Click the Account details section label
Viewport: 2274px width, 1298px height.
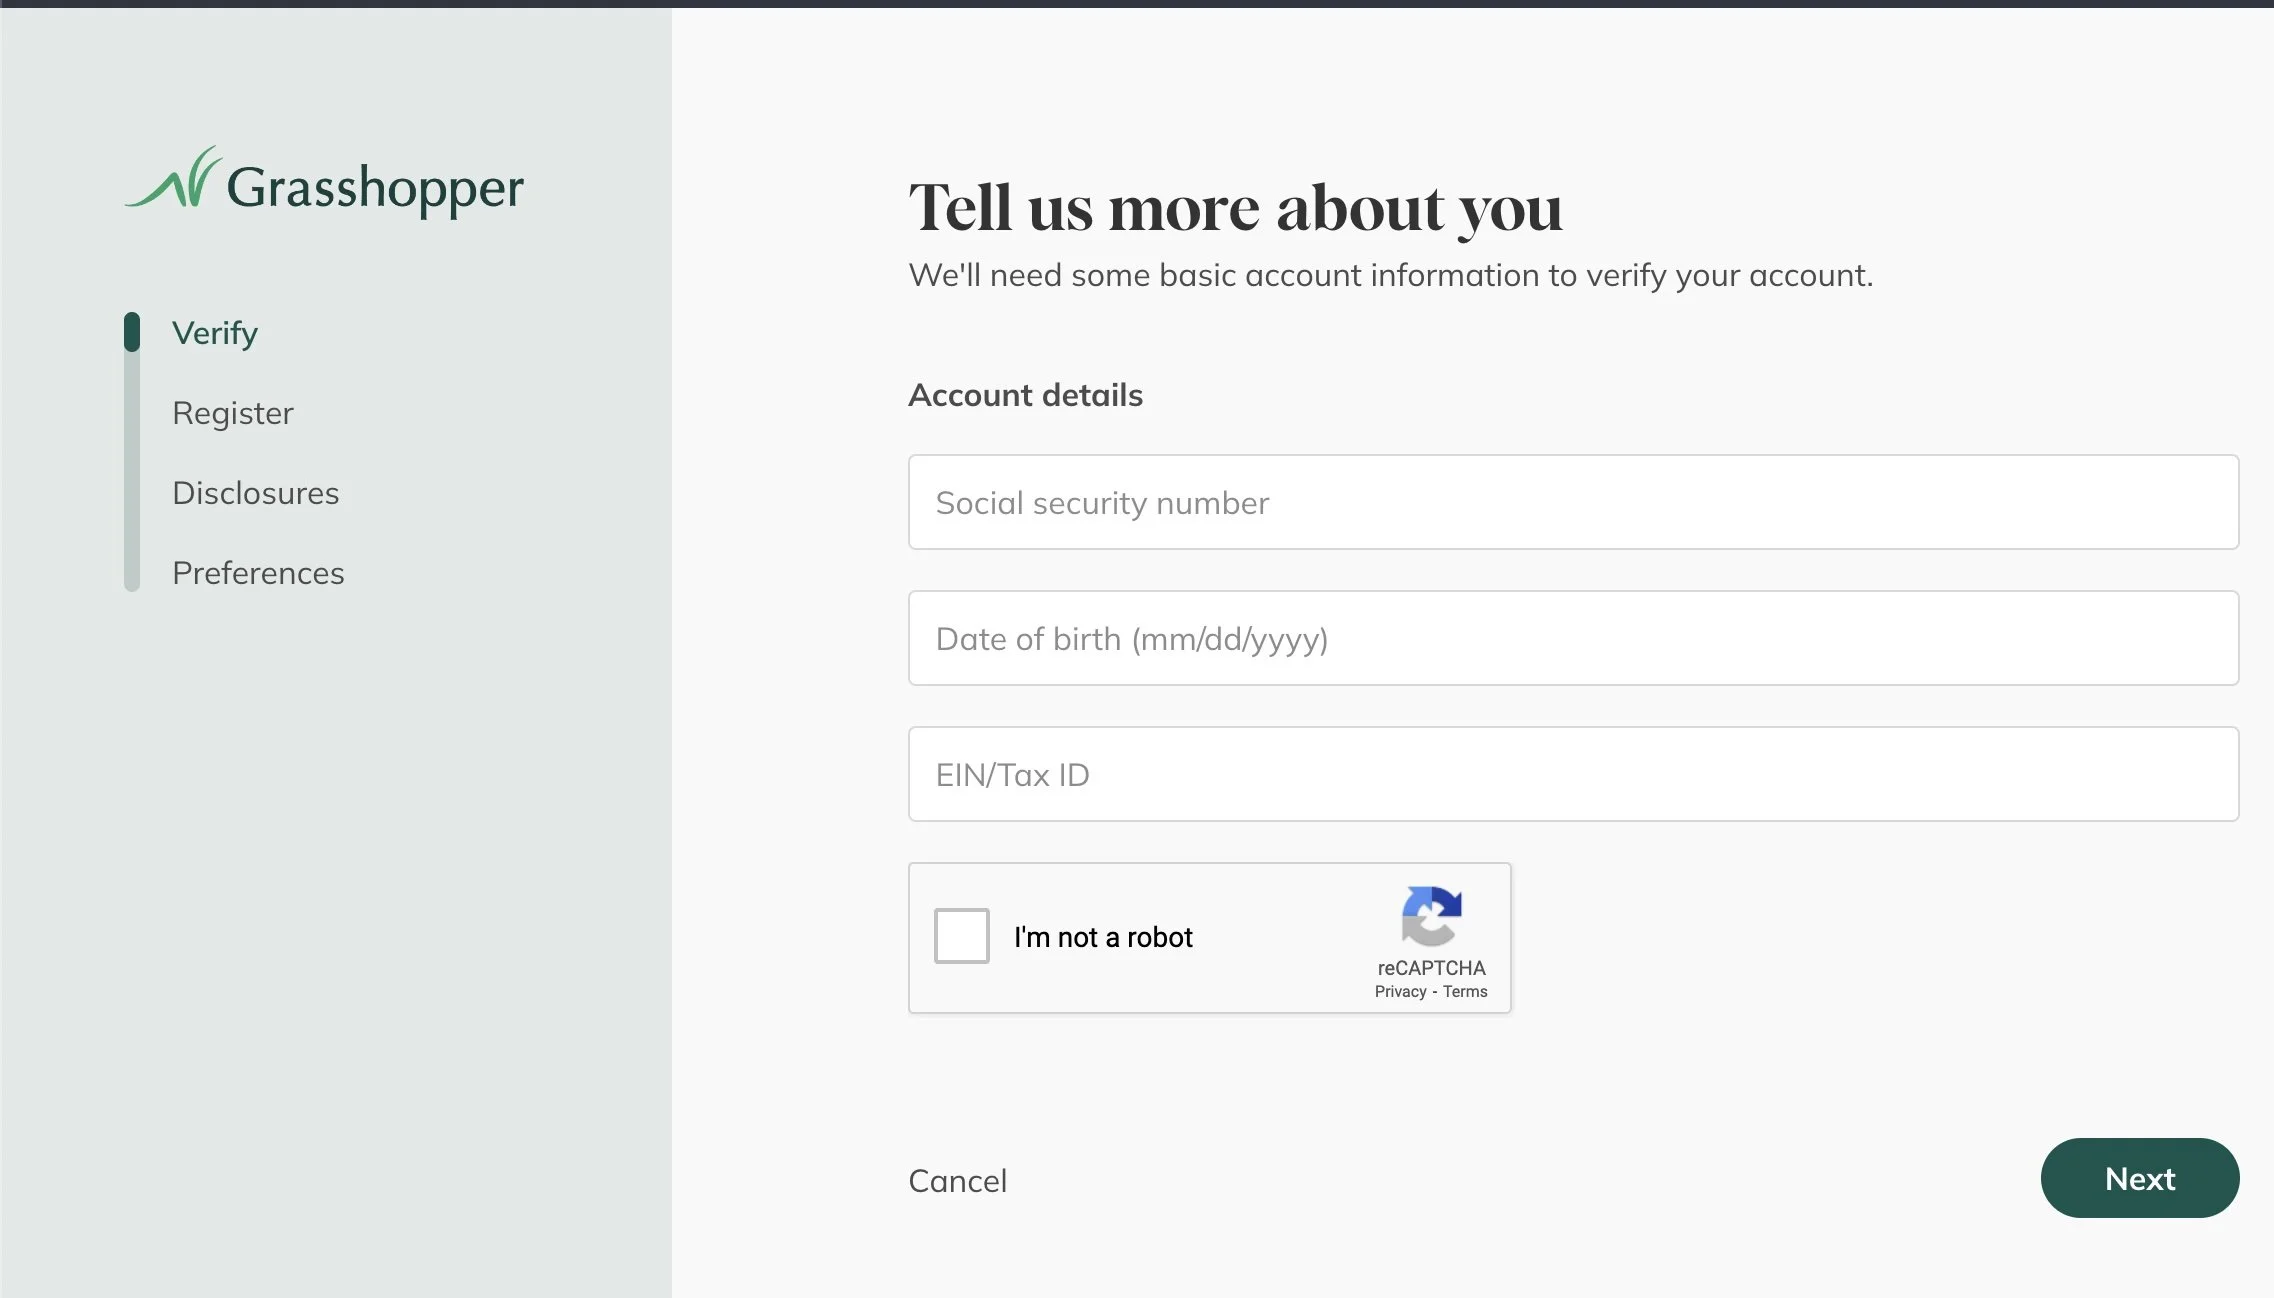click(1025, 395)
